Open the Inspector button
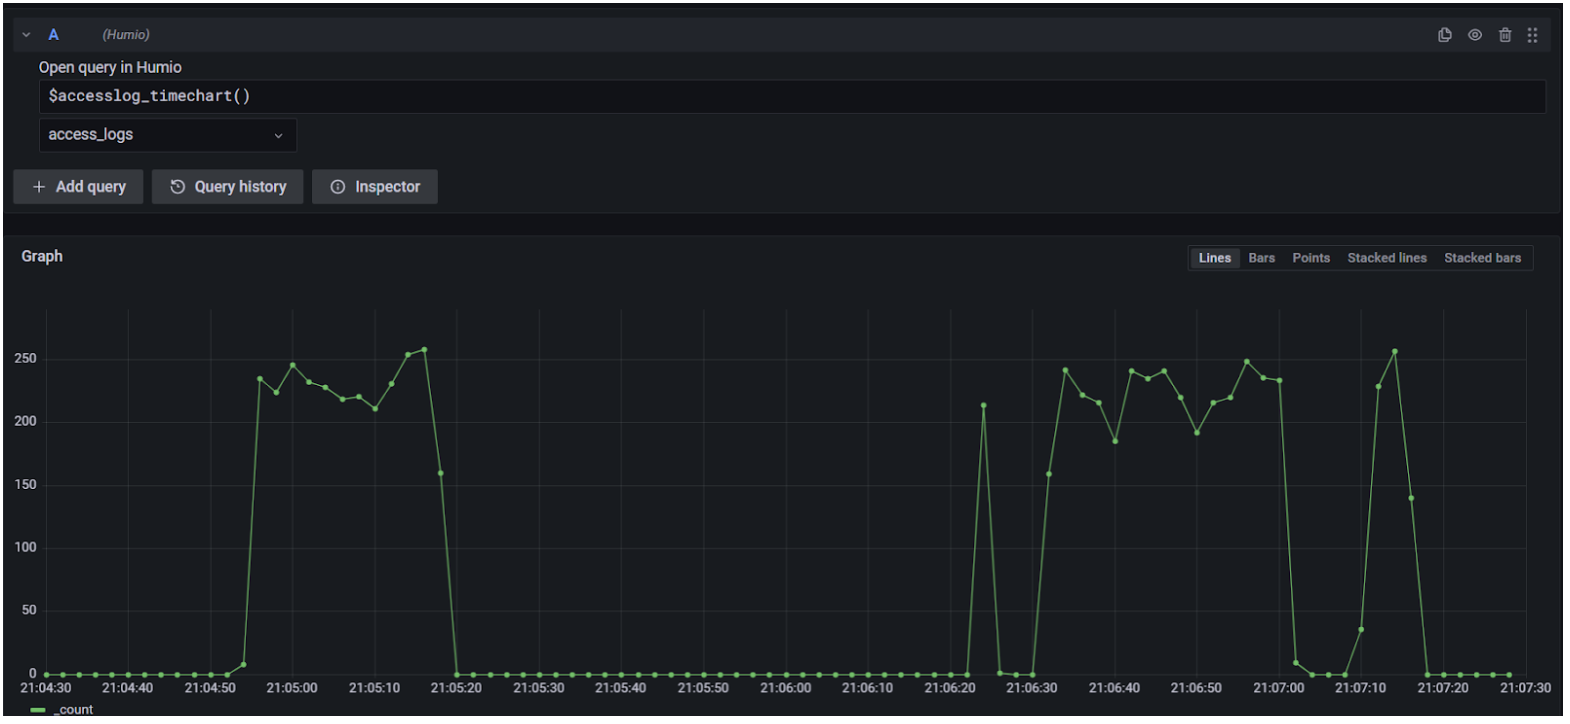Image resolution: width=1570 pixels, height=724 pixels. pos(374,187)
